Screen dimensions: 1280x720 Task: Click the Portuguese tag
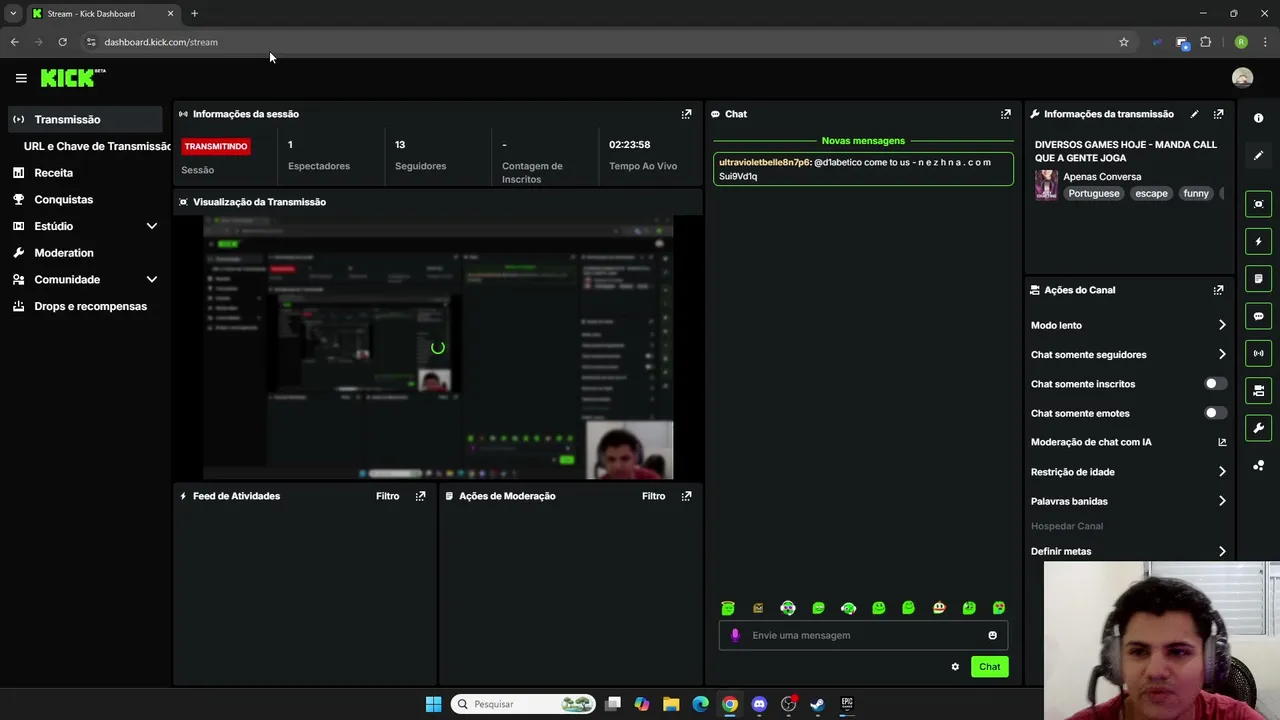(1093, 194)
